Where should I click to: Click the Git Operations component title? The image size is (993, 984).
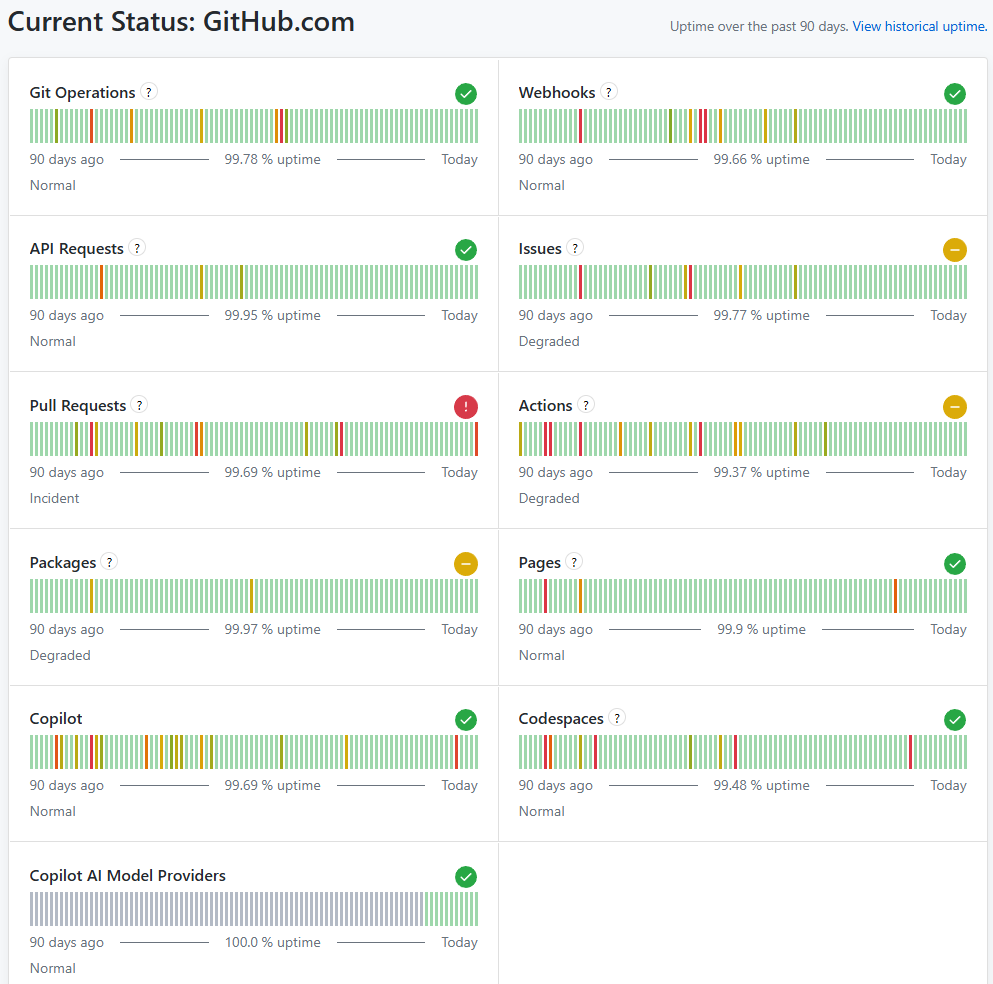click(82, 92)
